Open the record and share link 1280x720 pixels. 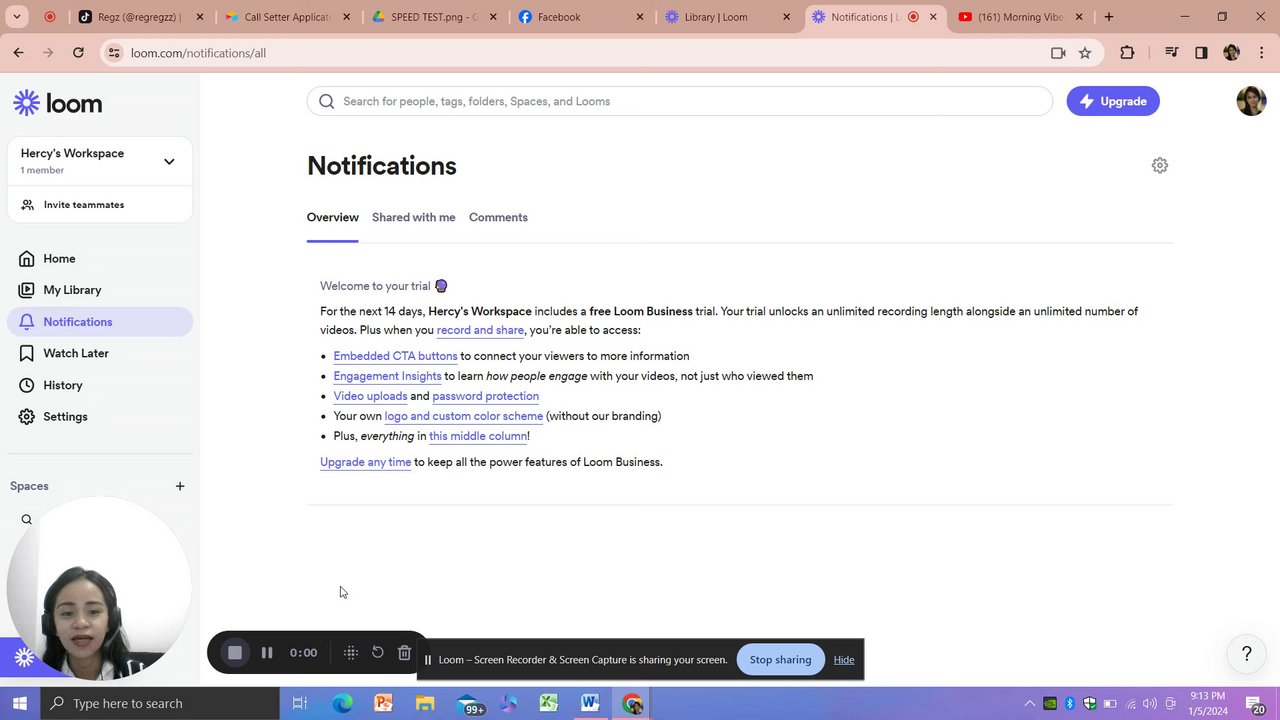pos(480,330)
